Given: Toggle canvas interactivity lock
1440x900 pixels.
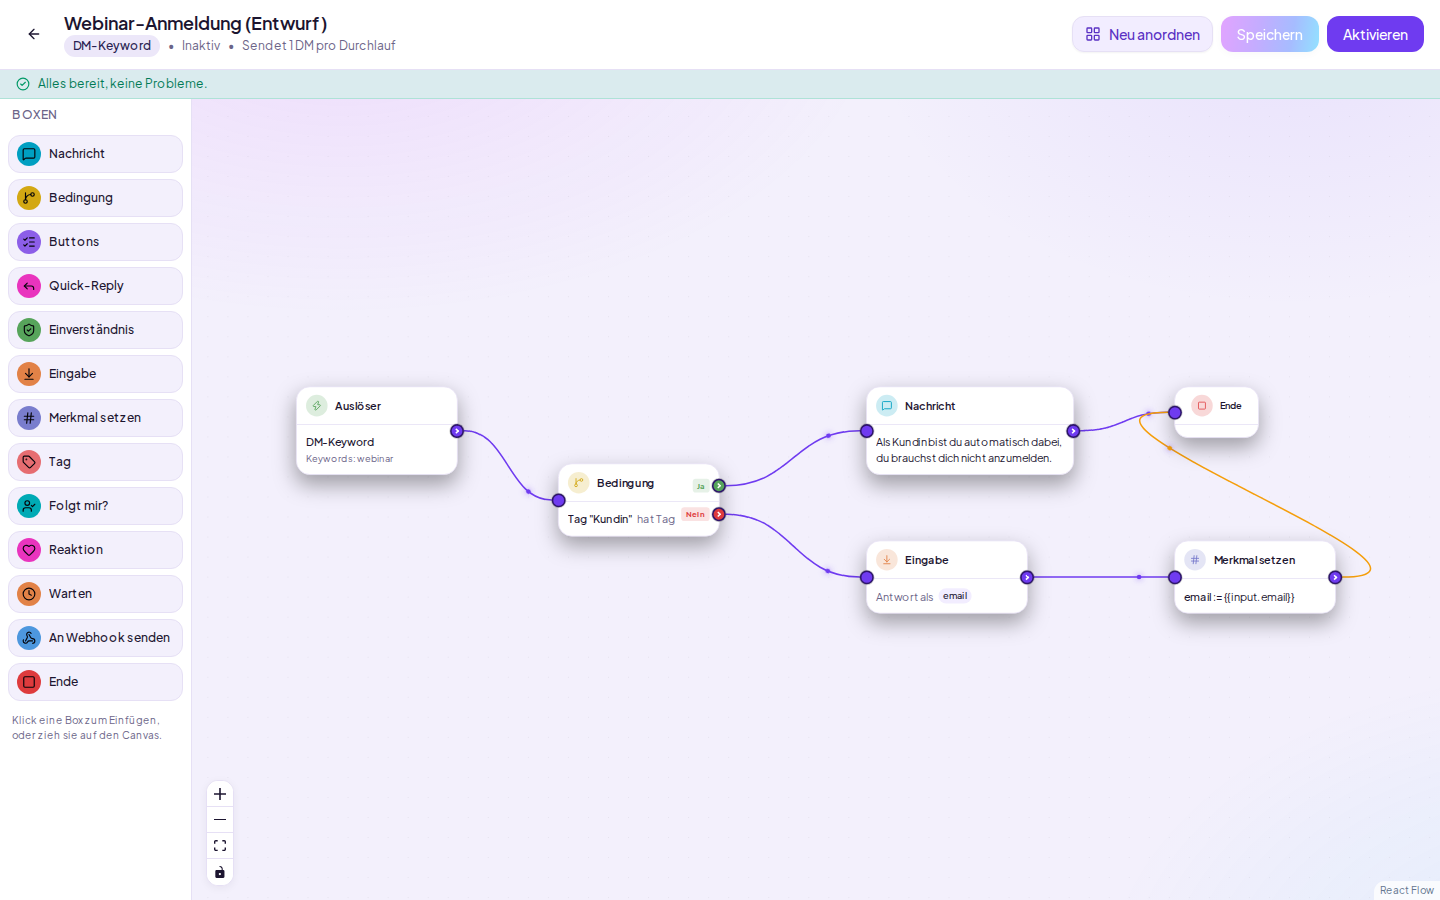Looking at the screenshot, I should coord(220,872).
